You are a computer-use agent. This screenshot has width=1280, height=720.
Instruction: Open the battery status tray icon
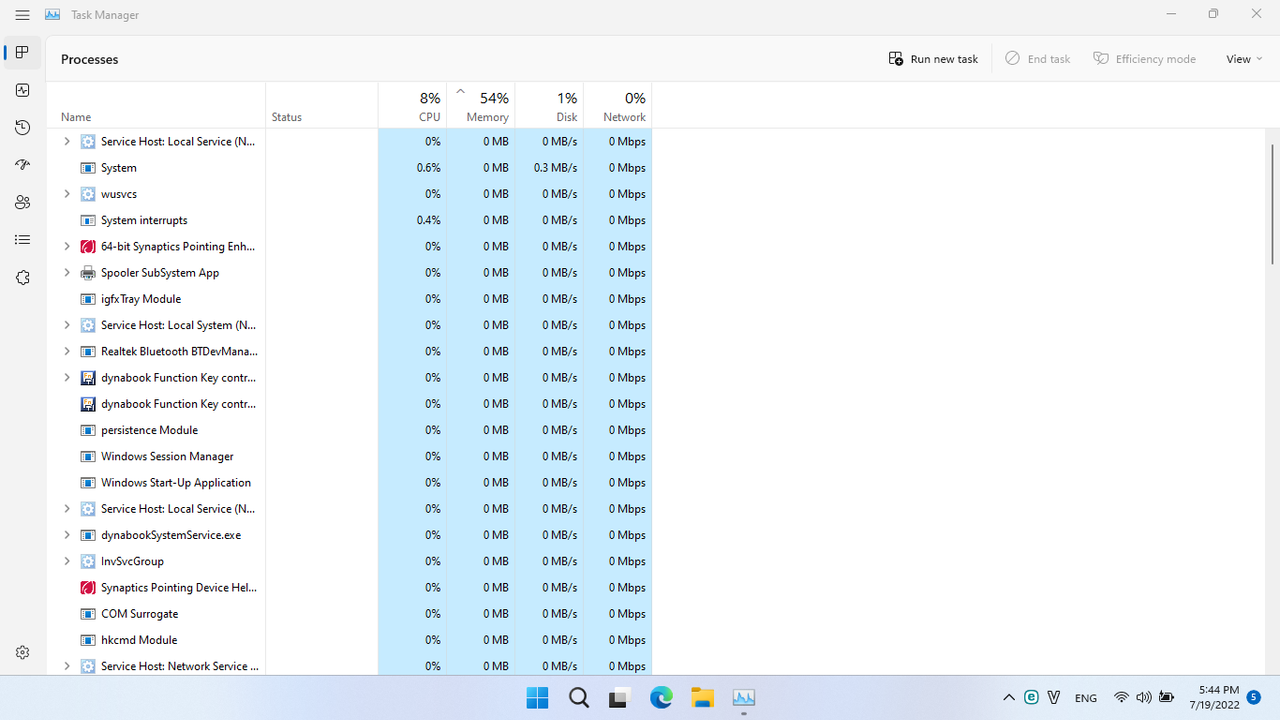[1166, 697]
